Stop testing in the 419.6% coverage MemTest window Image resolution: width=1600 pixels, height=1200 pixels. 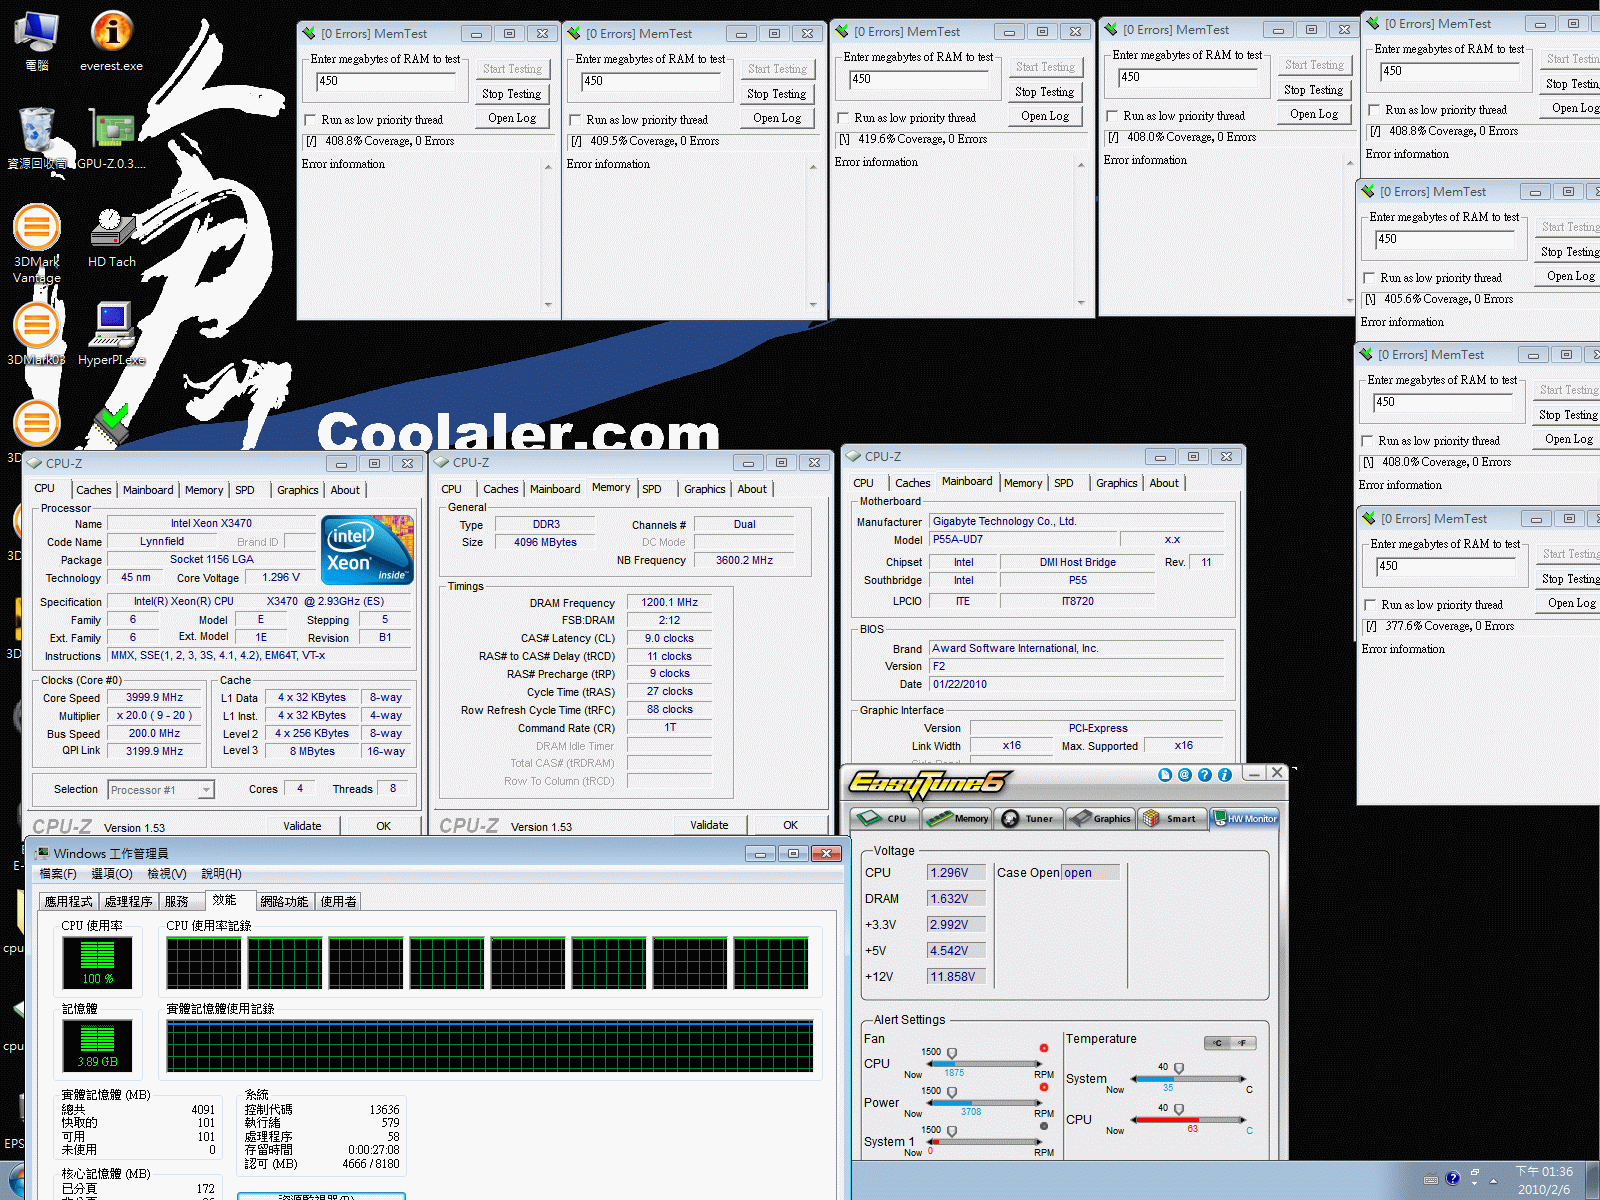1045,92
